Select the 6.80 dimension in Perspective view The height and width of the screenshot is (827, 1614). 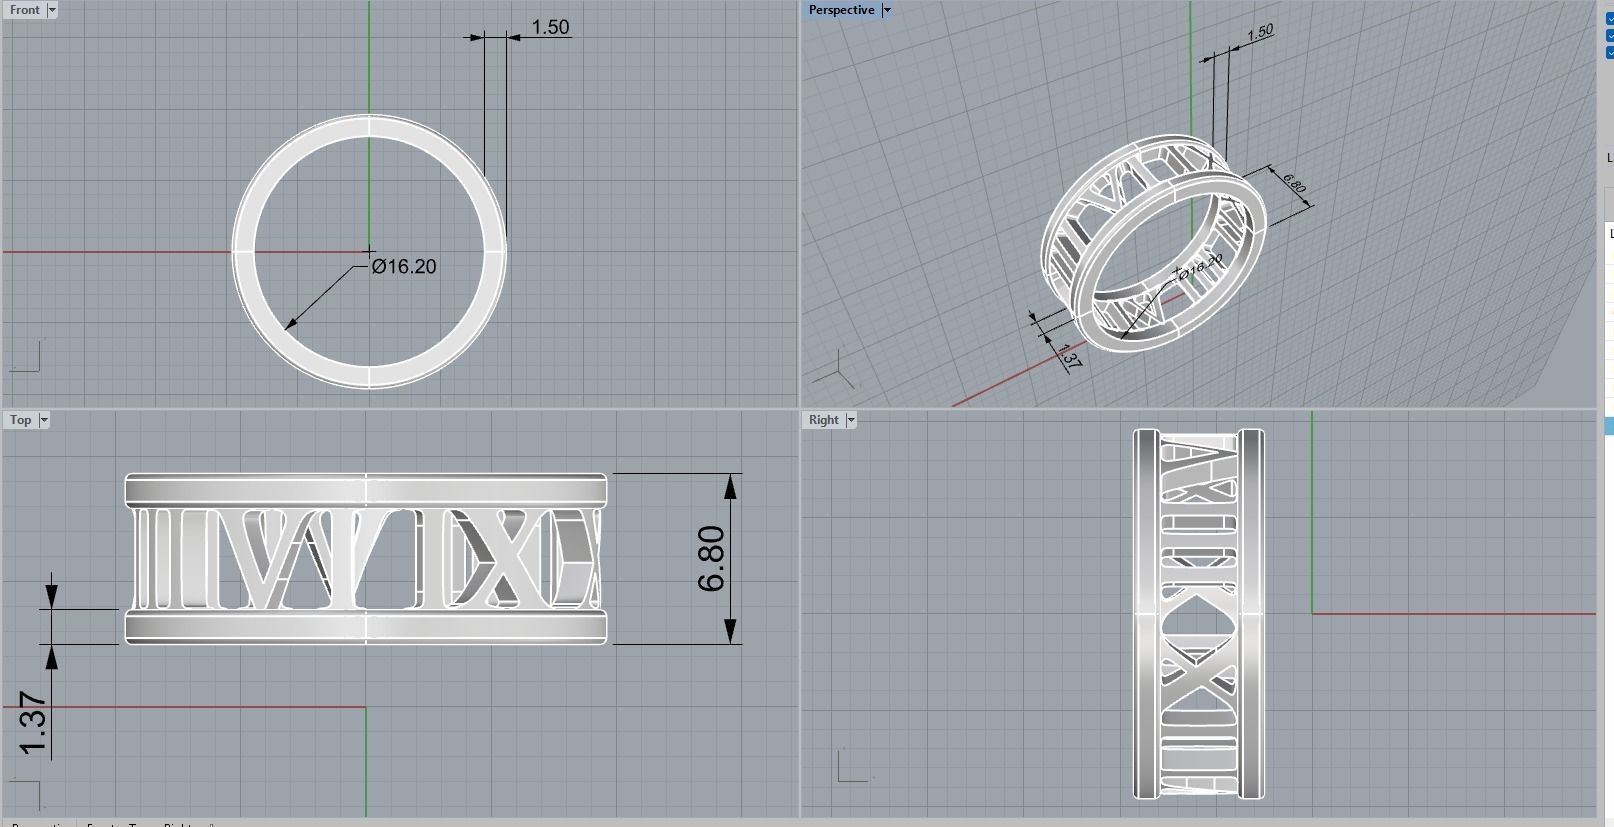pos(1293,184)
